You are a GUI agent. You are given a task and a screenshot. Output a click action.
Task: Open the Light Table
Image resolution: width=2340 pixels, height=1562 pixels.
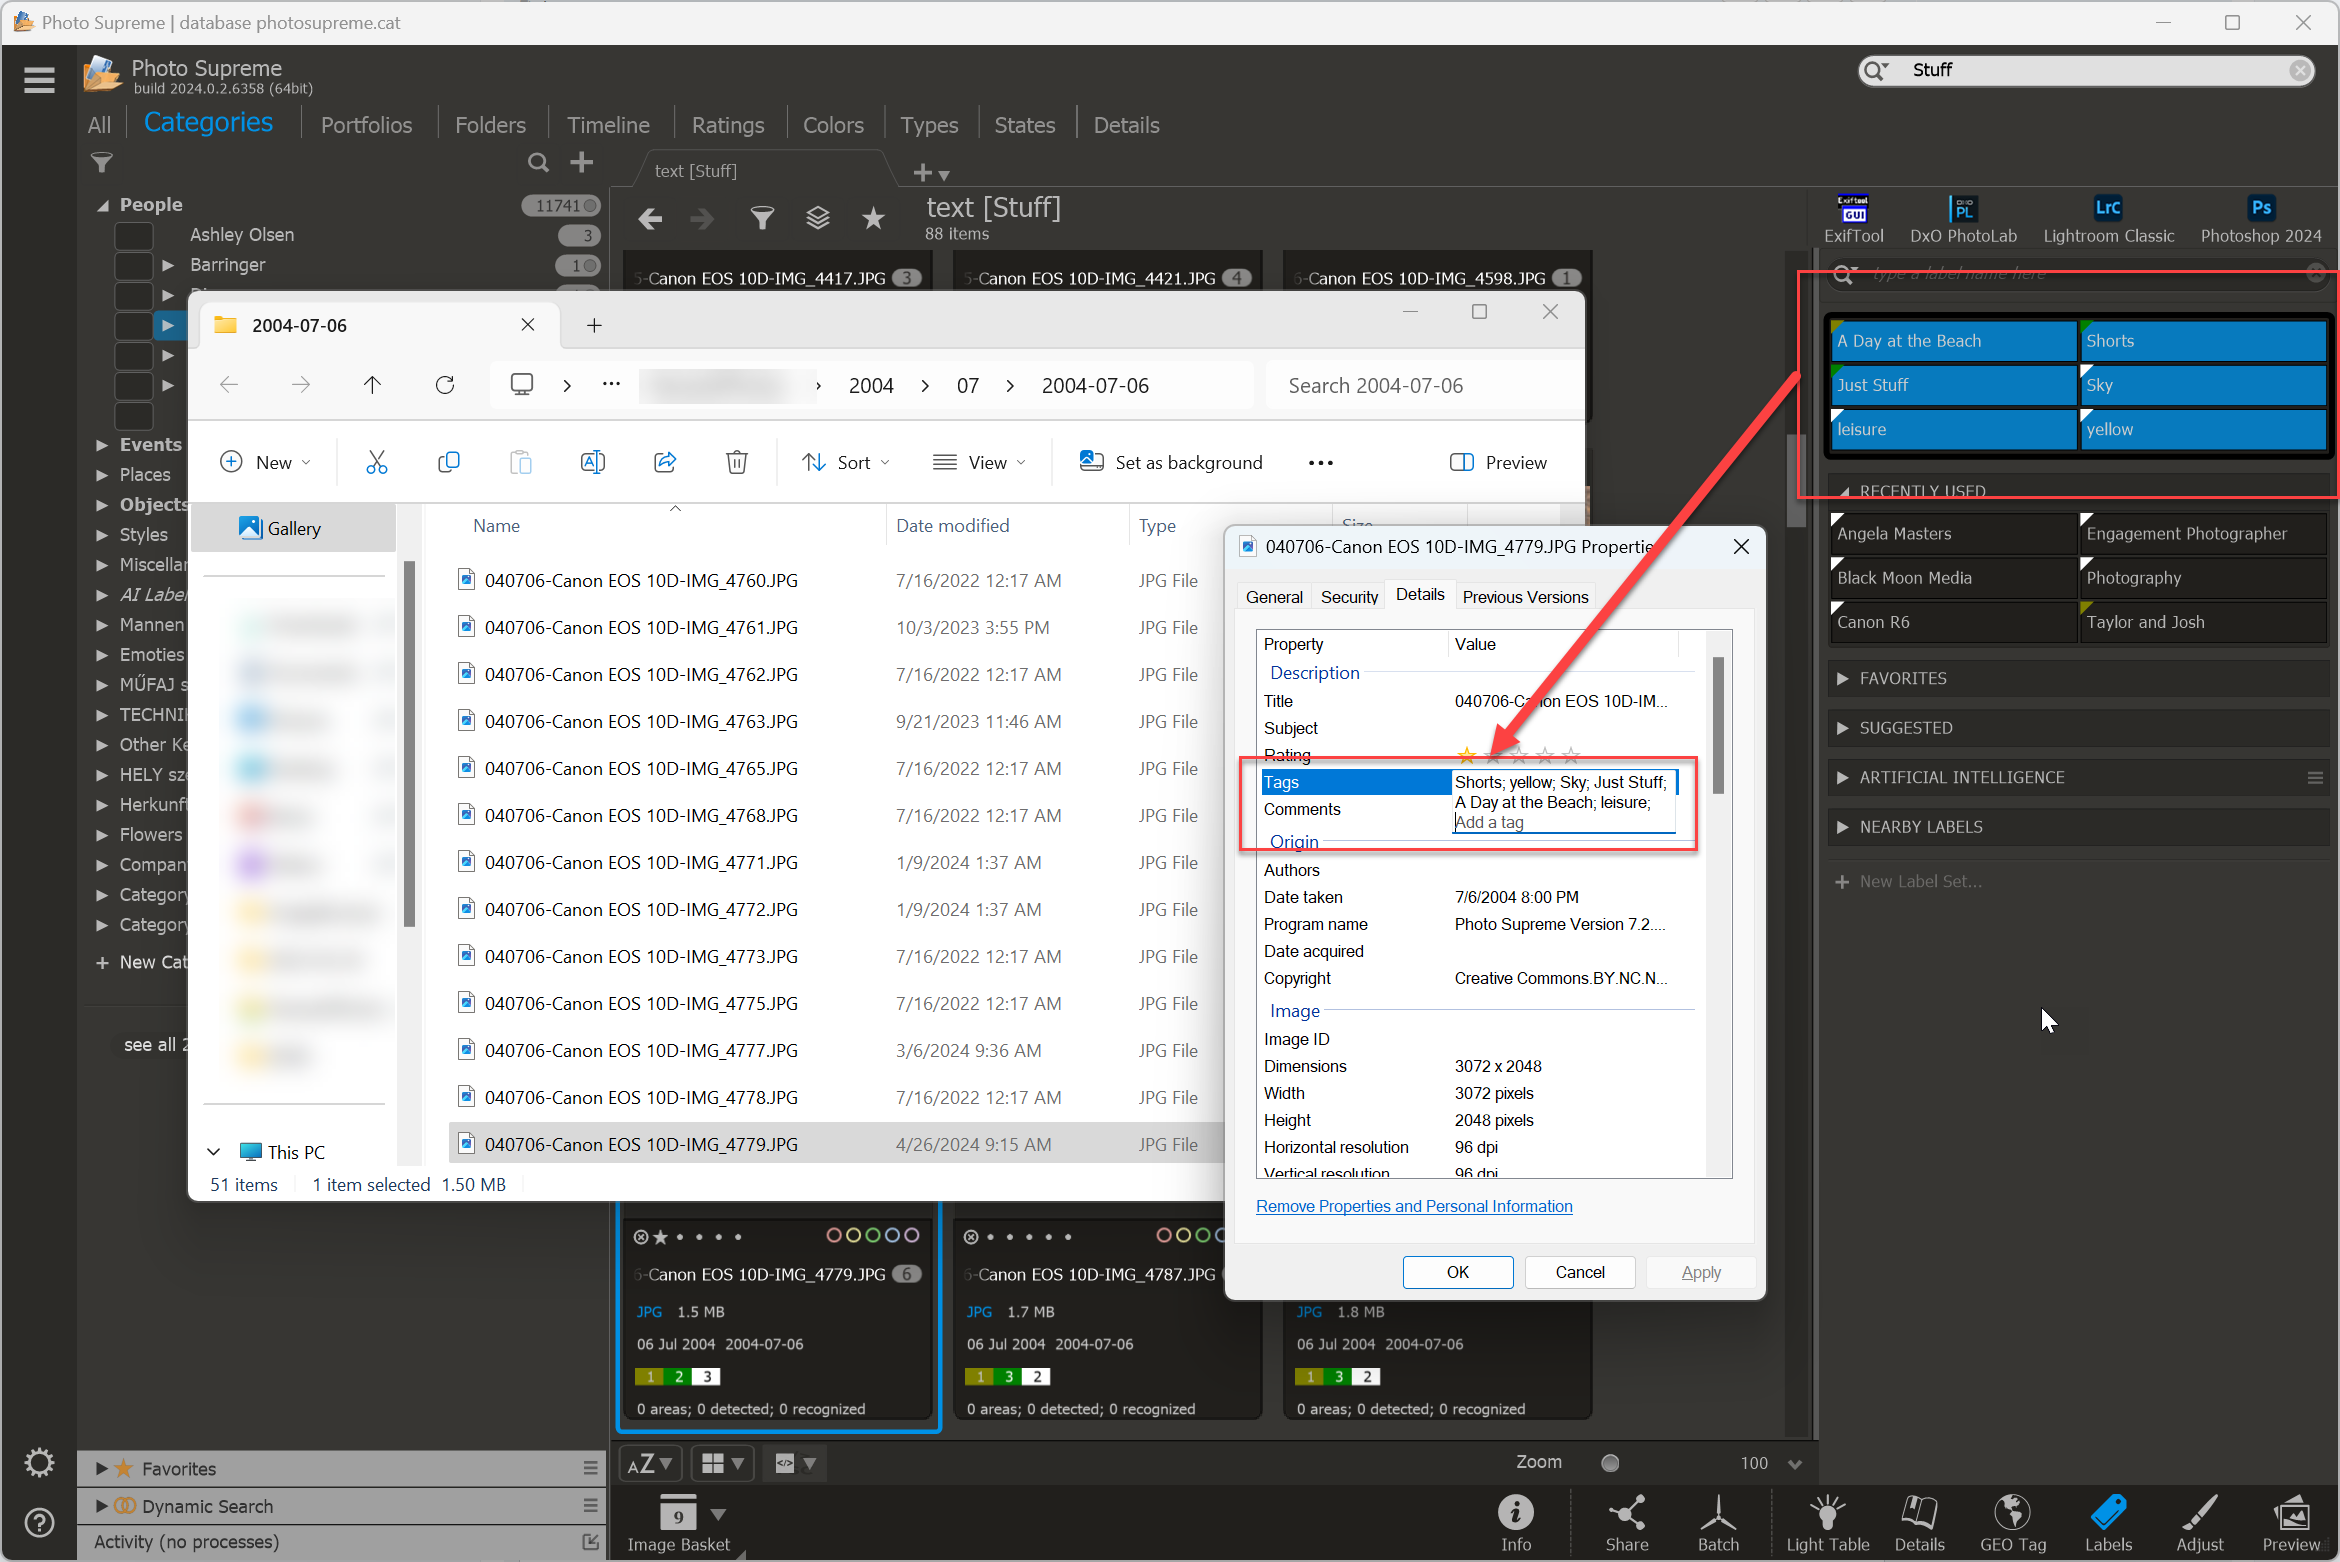(1828, 1523)
